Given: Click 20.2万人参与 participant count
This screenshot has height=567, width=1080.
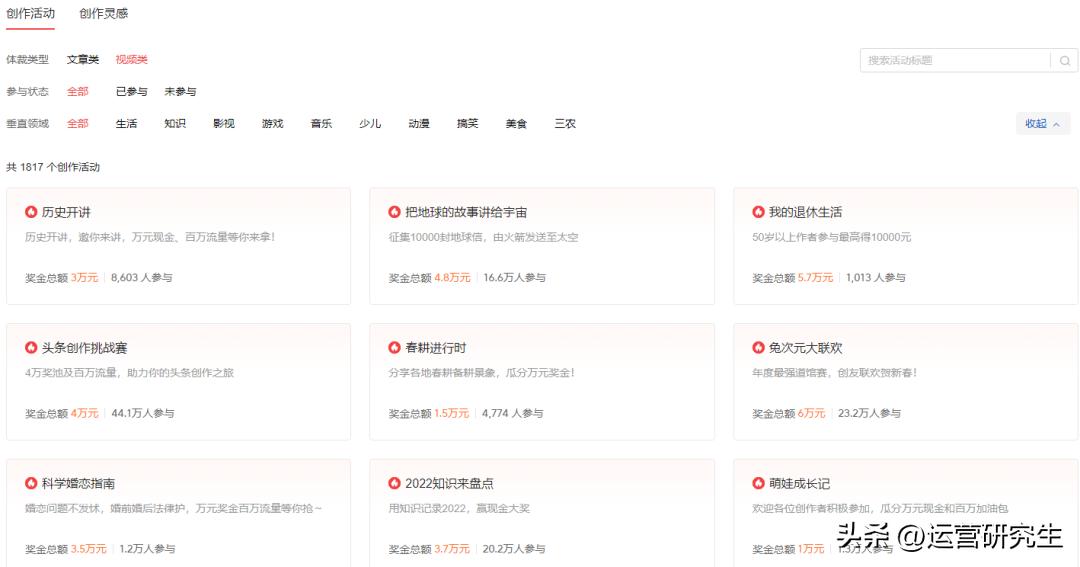Looking at the screenshot, I should [x=514, y=549].
